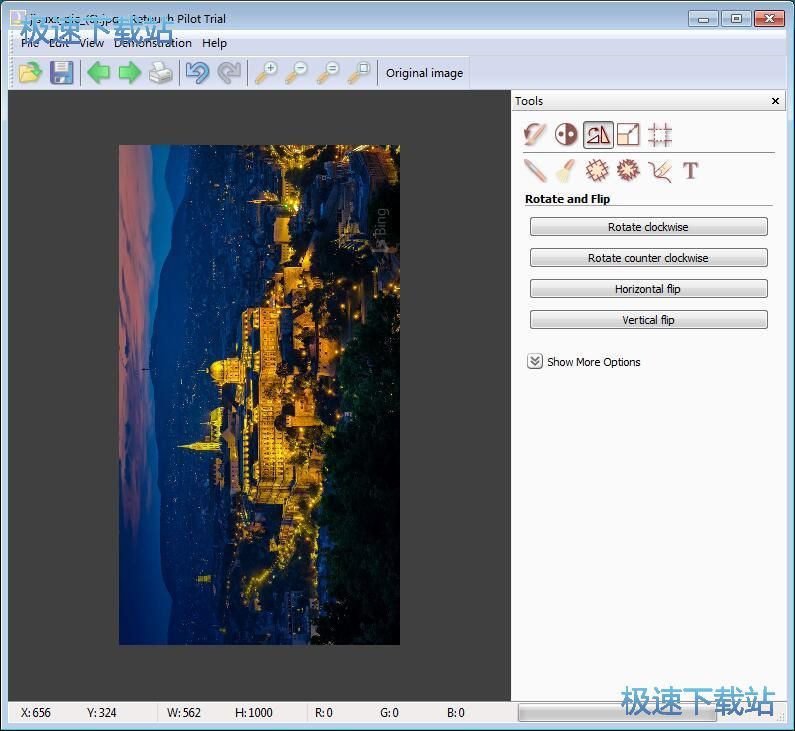
Task: Click the zoom in magnifier icon
Action: 265,72
